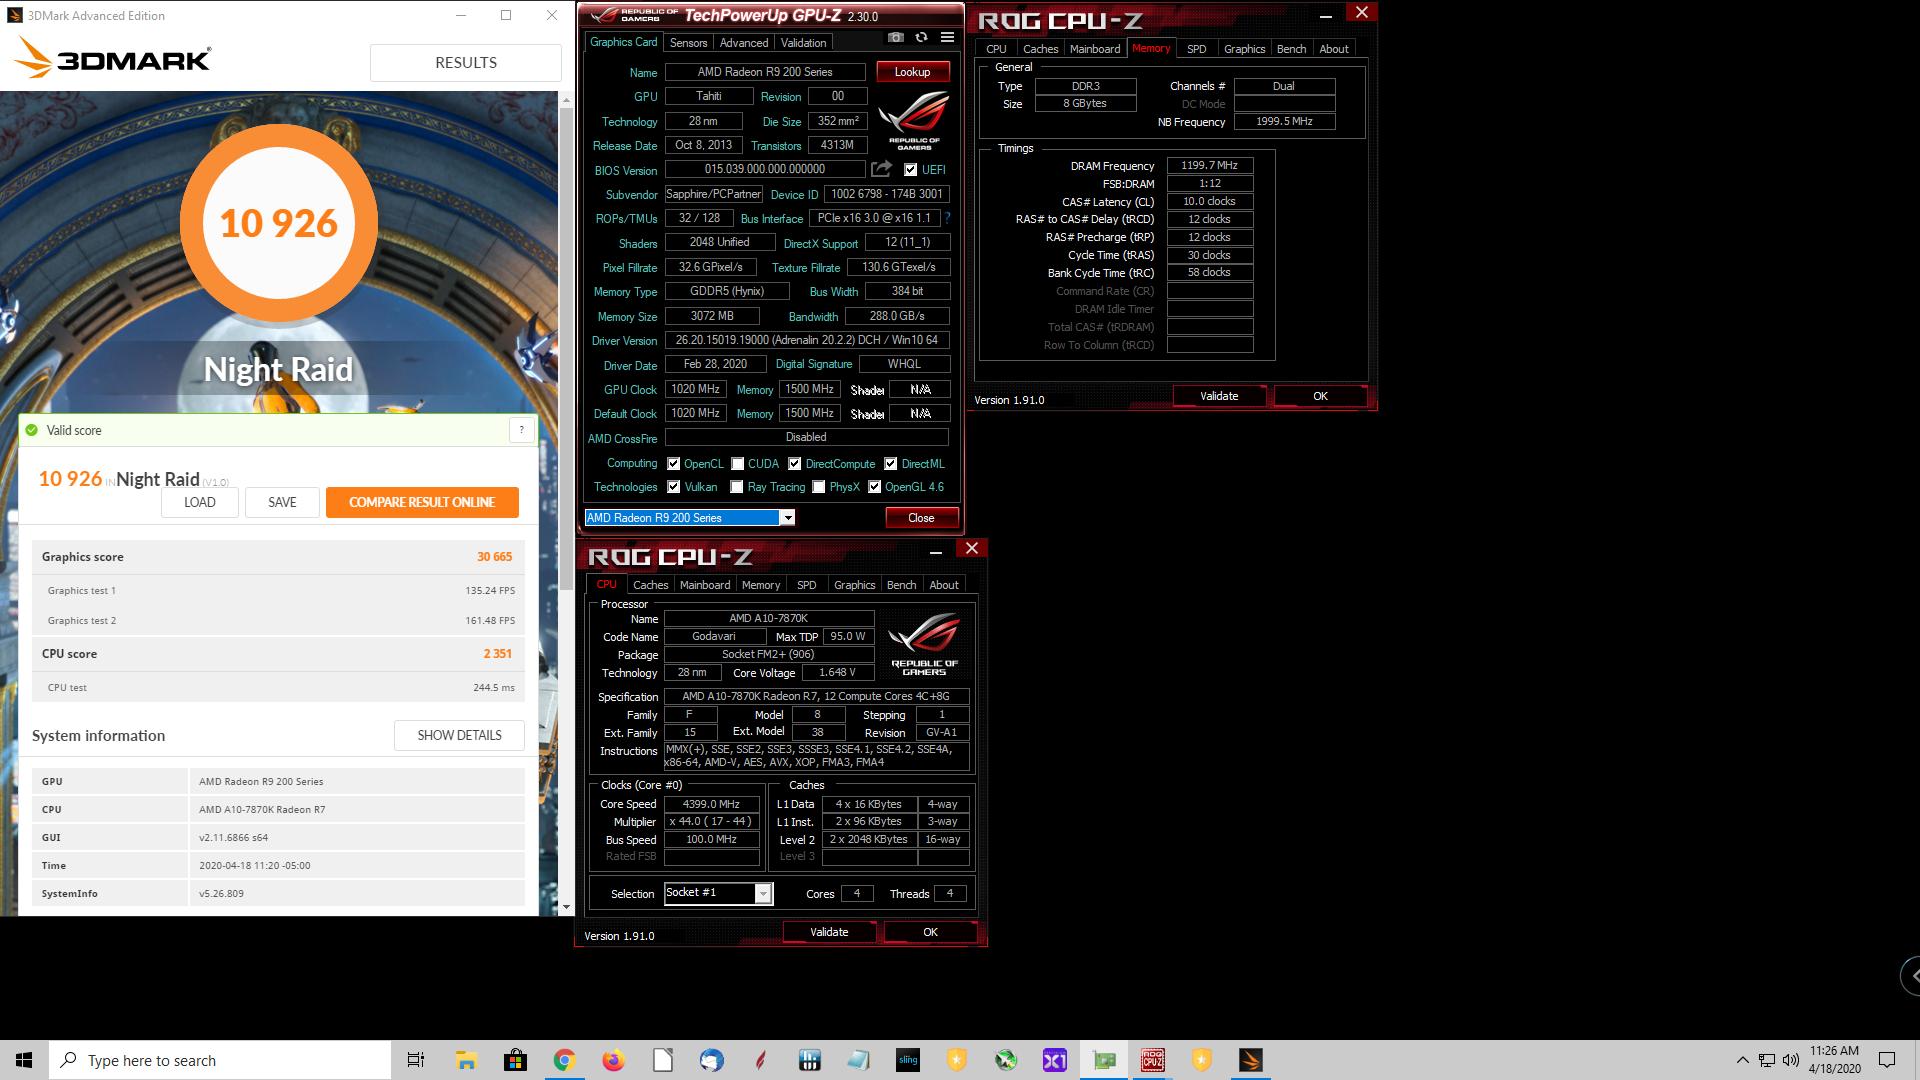Toggle the DirectCompute checkbox
Viewport: 1920px width, 1080px height.
tap(794, 464)
